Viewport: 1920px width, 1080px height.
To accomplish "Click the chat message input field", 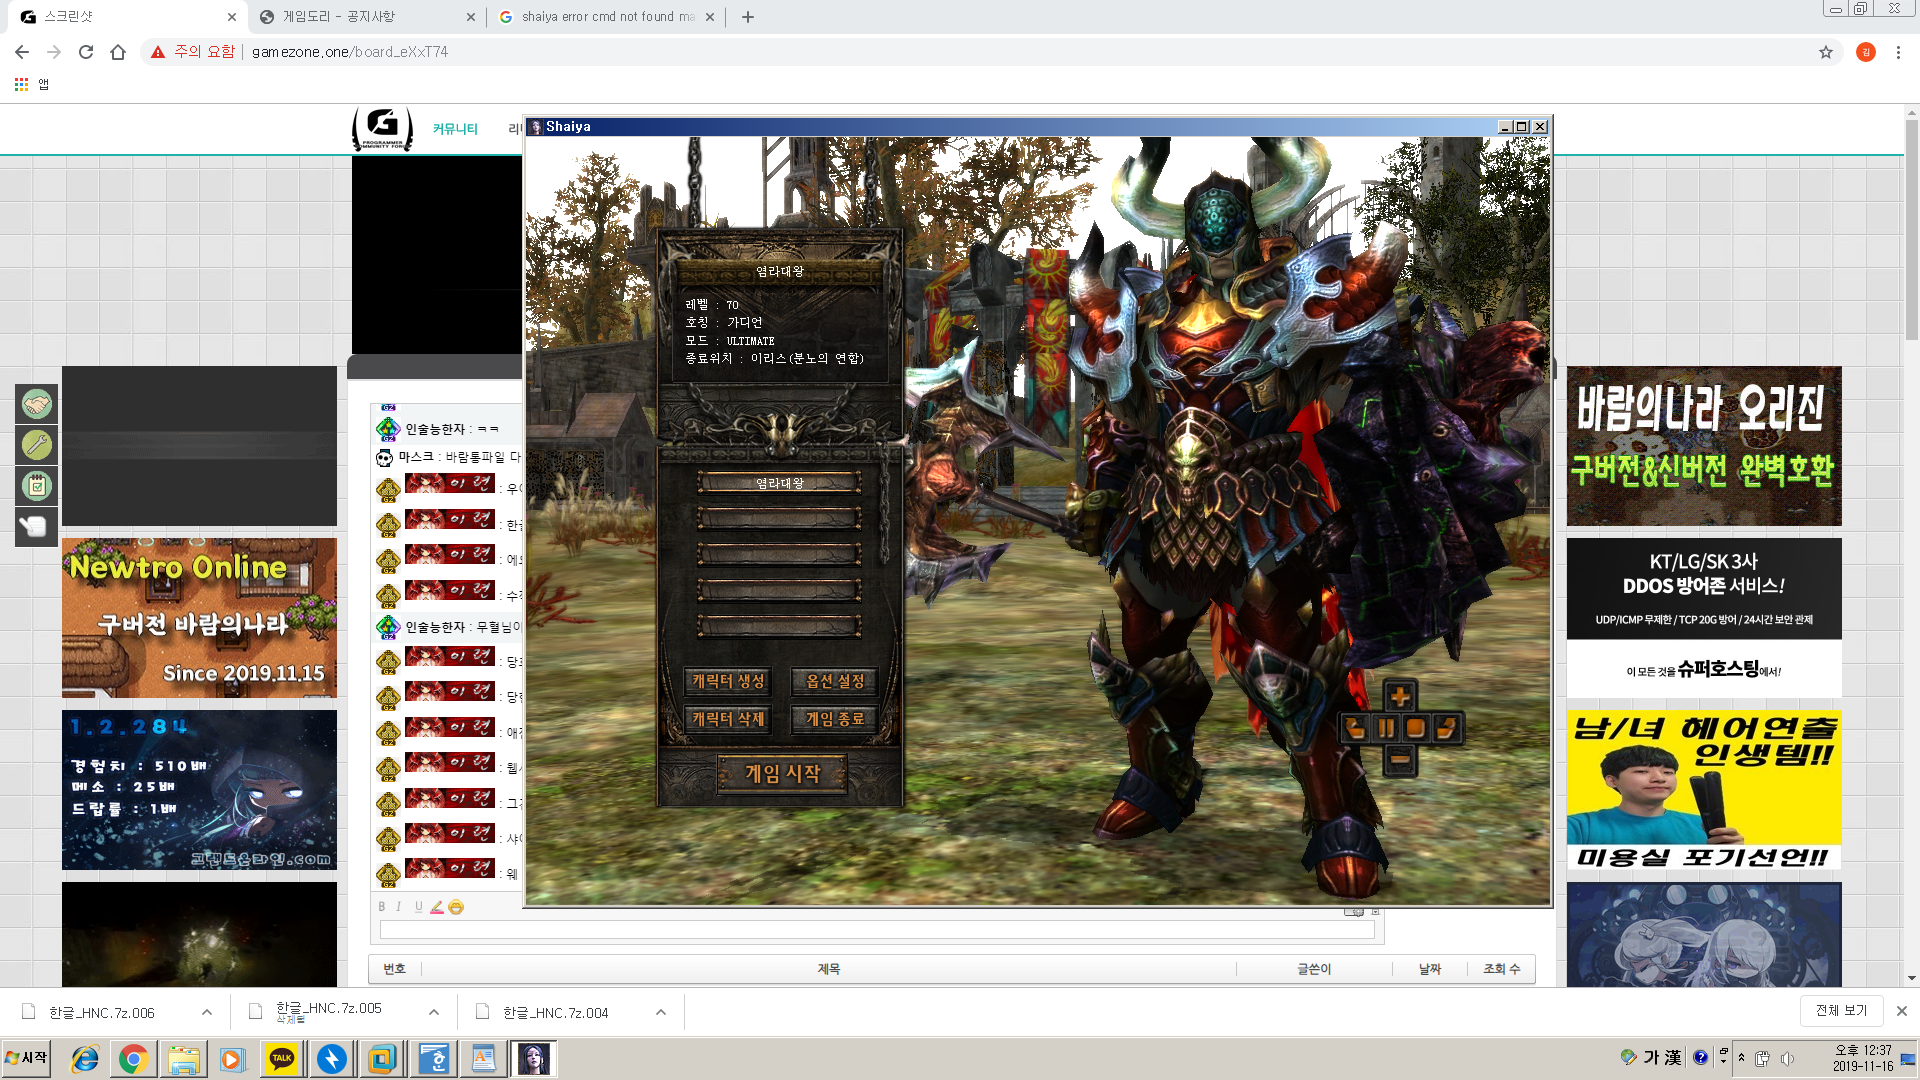I will pos(876,930).
